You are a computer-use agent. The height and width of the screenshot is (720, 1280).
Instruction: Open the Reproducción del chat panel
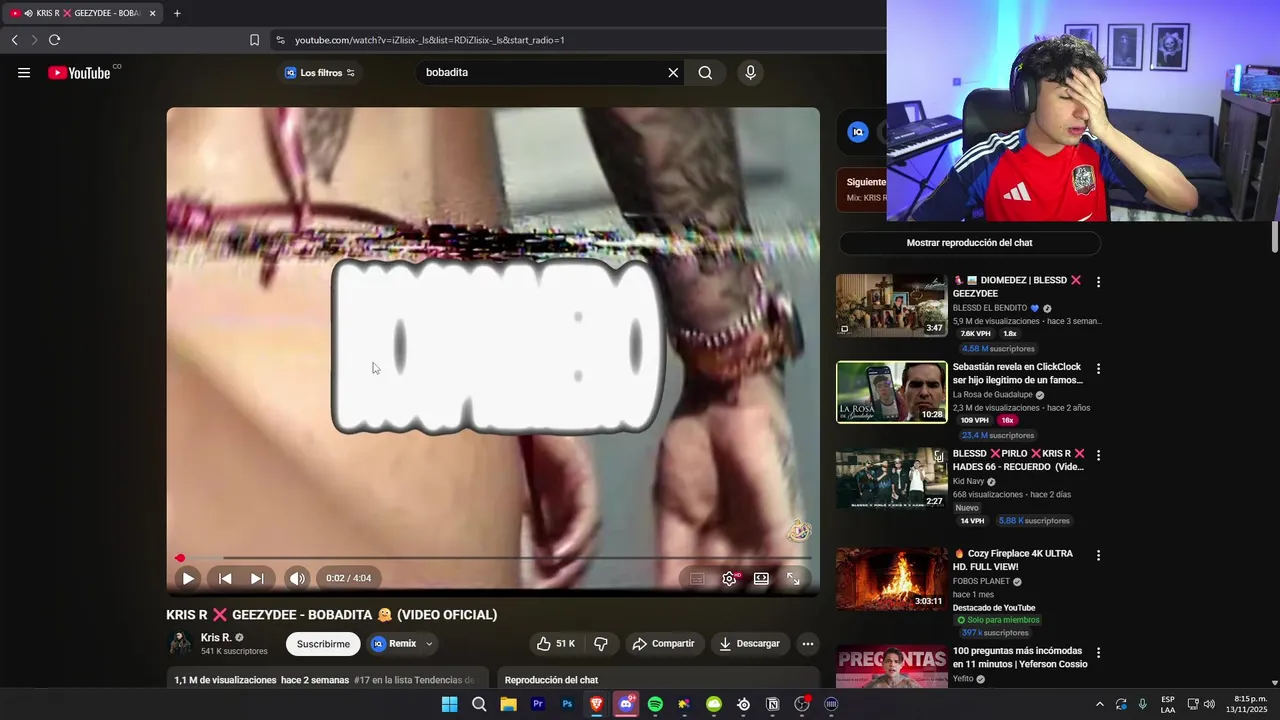click(x=658, y=678)
